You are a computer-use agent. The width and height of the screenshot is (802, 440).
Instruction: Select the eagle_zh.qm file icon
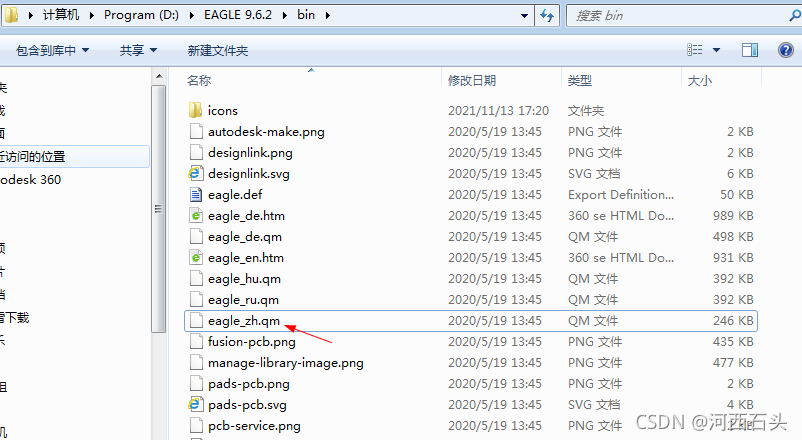click(196, 320)
